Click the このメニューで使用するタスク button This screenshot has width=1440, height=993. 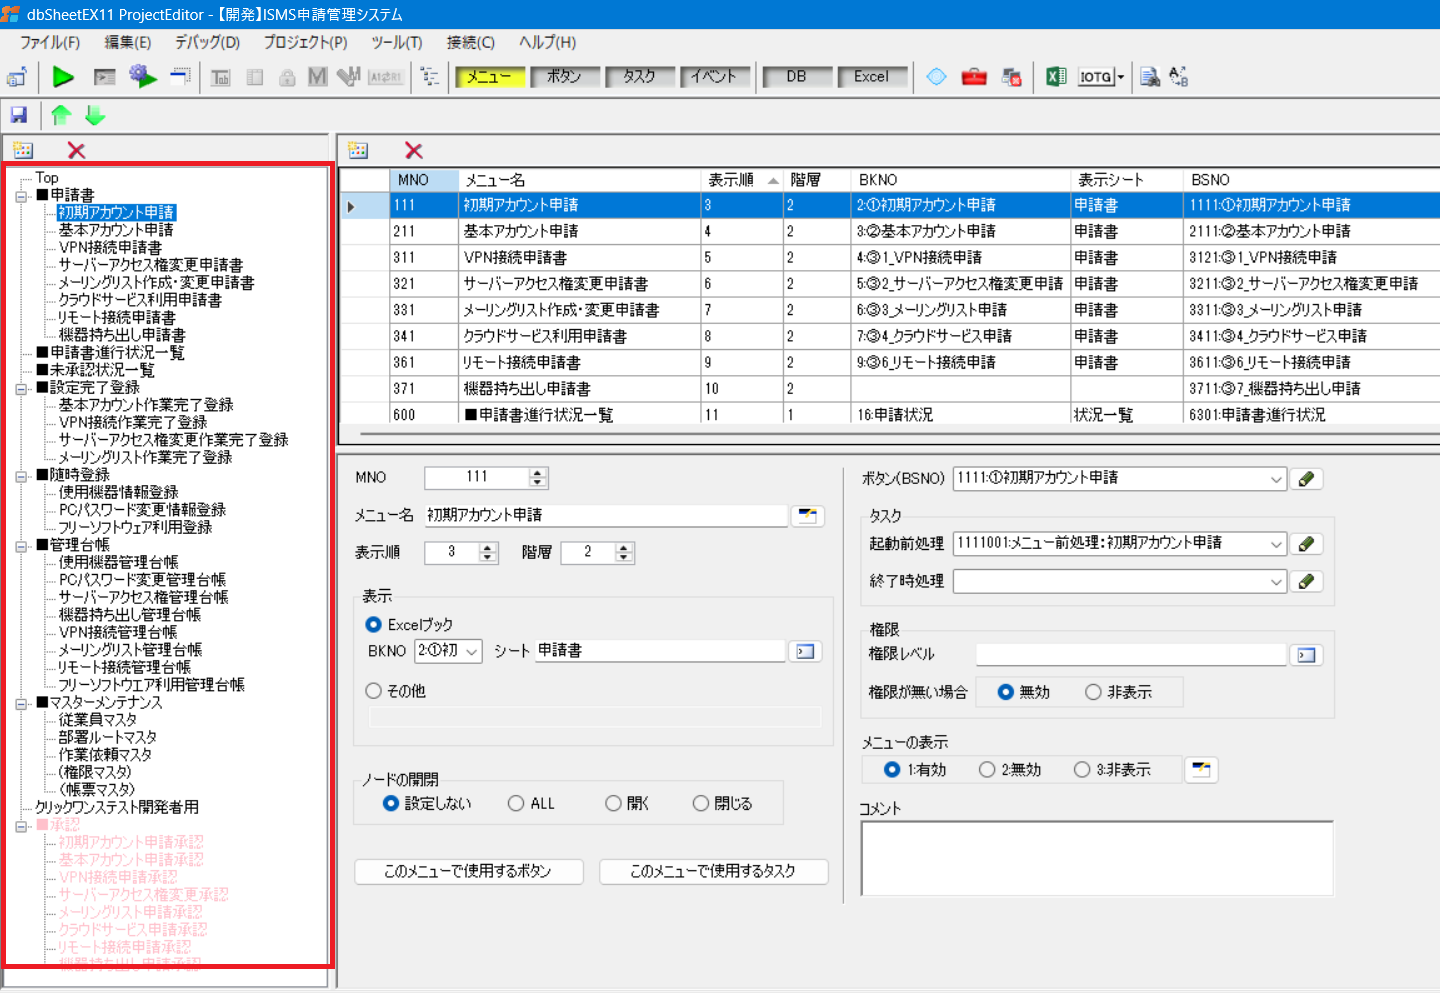coord(713,872)
